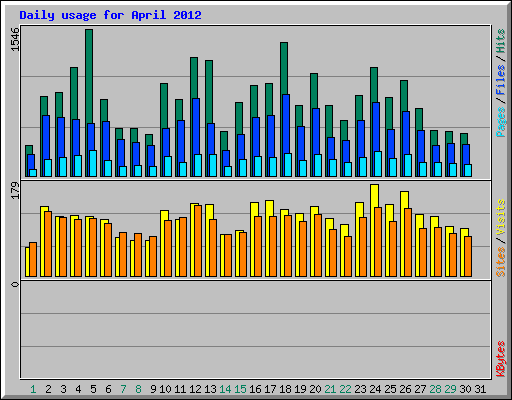Click day 22 on the x-axis

click(x=345, y=389)
